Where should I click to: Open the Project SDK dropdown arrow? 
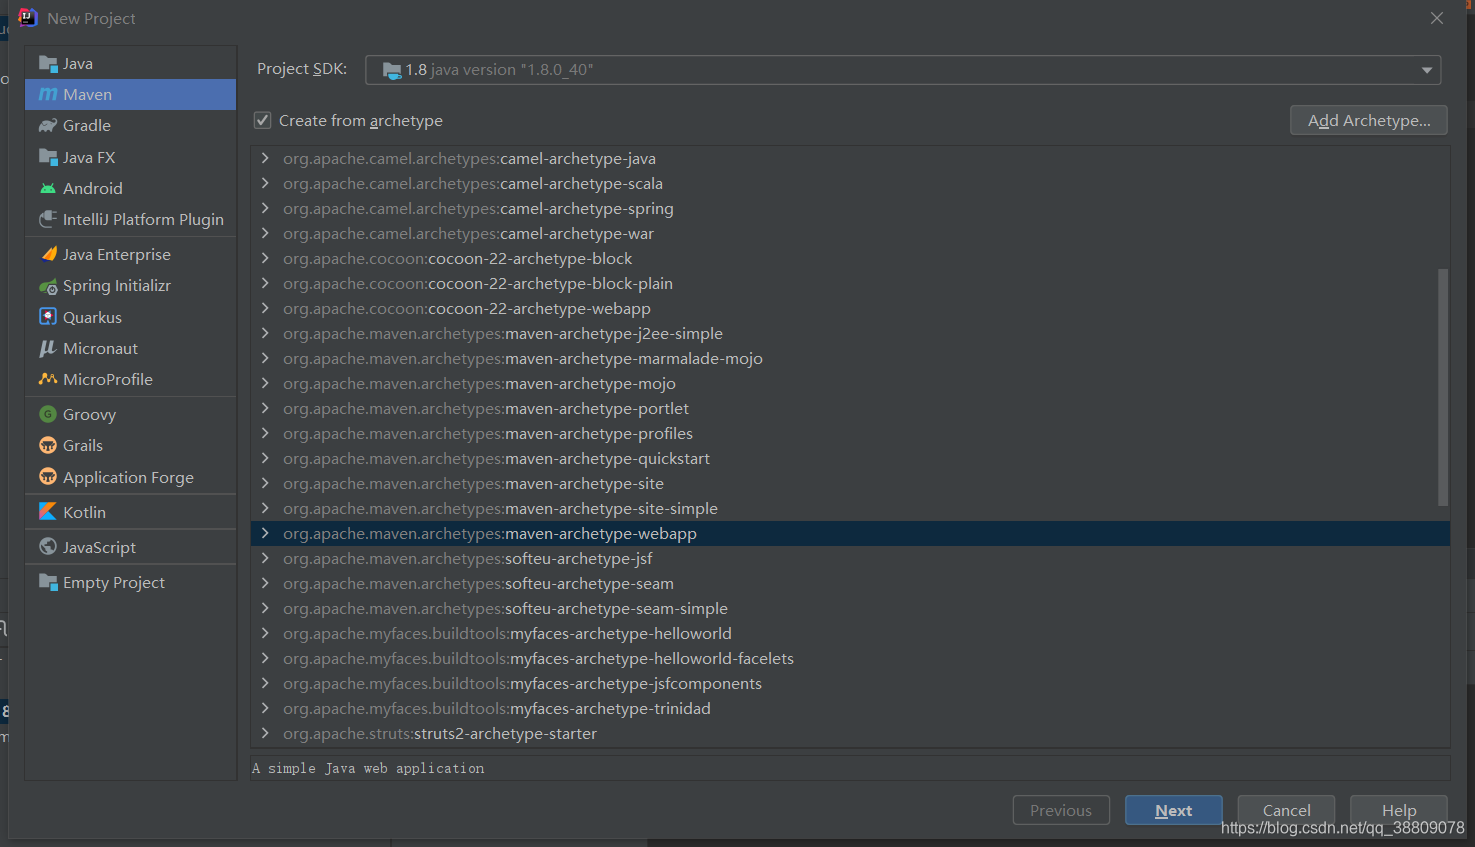click(x=1426, y=70)
